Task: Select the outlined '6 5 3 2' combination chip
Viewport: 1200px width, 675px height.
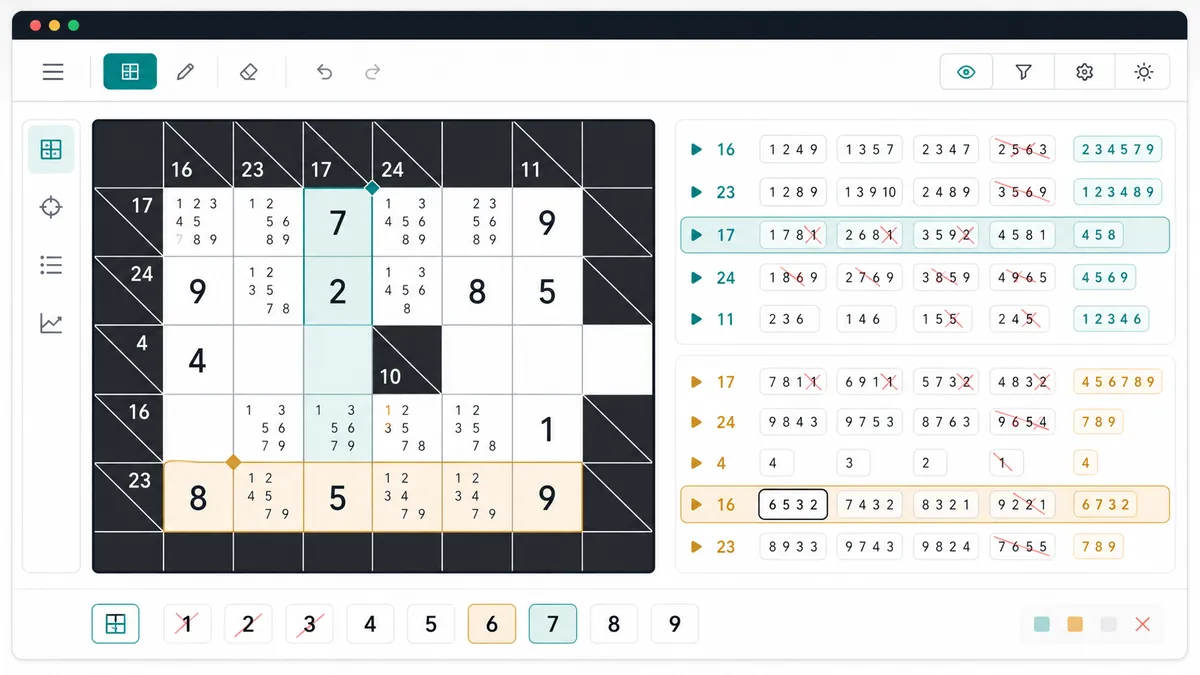Action: coord(794,505)
